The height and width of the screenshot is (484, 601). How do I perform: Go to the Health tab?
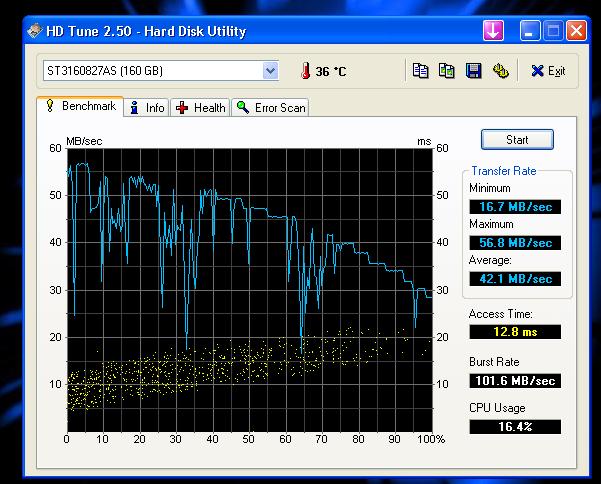(x=201, y=107)
